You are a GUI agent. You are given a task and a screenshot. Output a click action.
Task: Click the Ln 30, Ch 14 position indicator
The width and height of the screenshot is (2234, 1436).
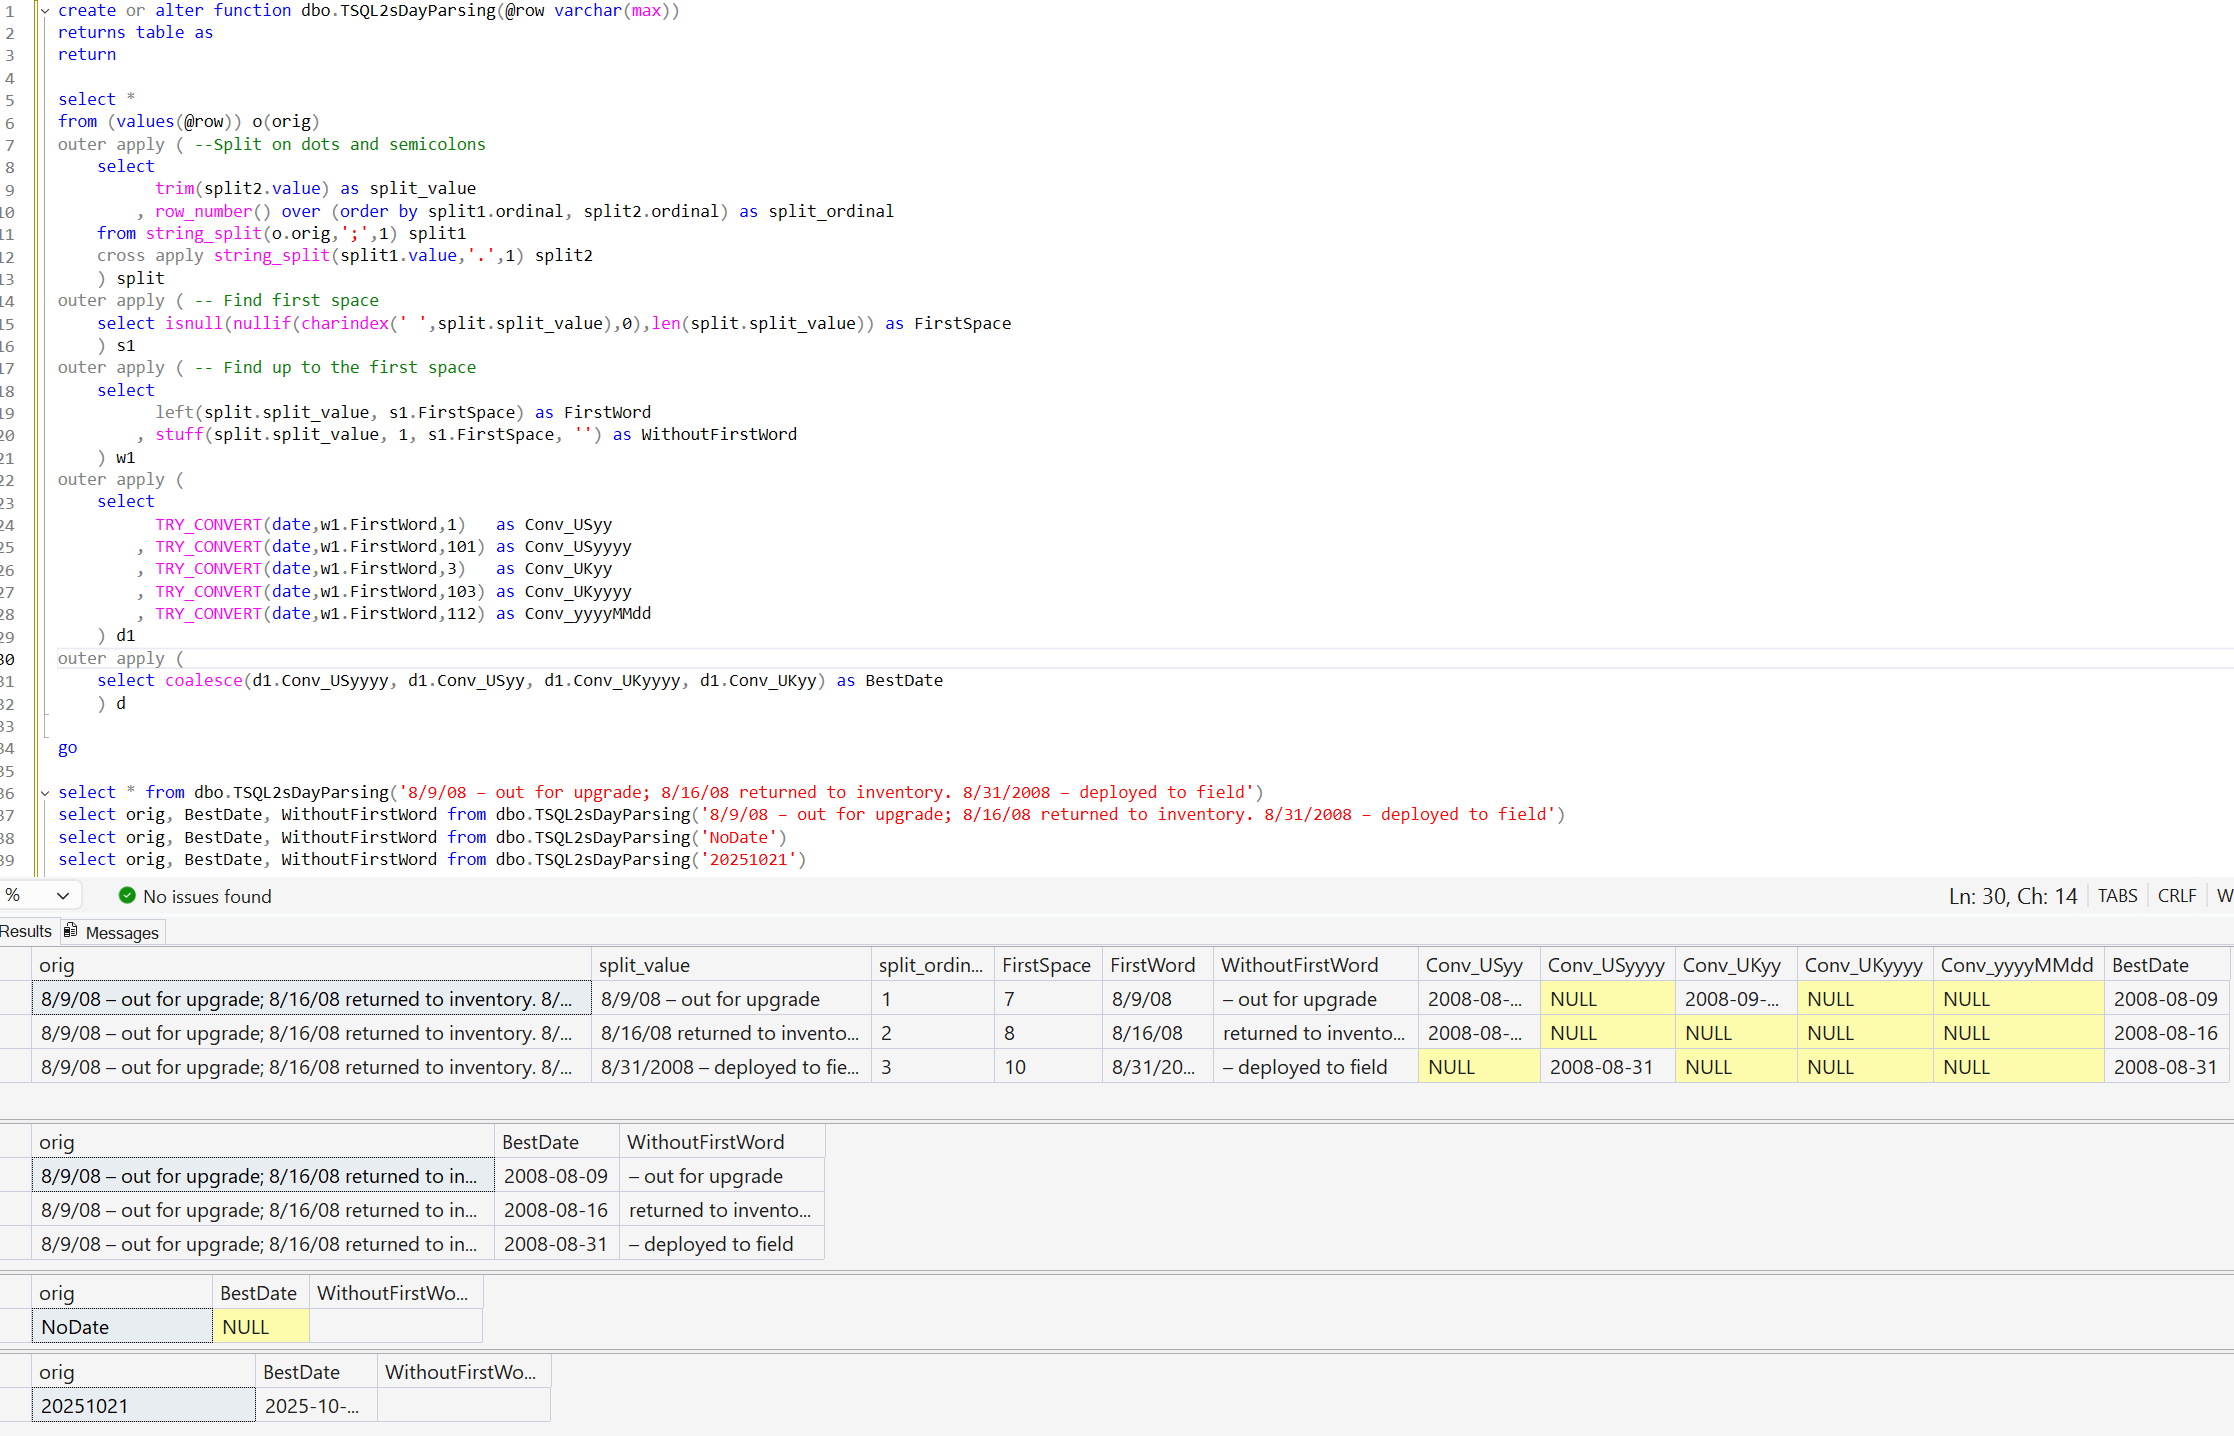click(2012, 896)
